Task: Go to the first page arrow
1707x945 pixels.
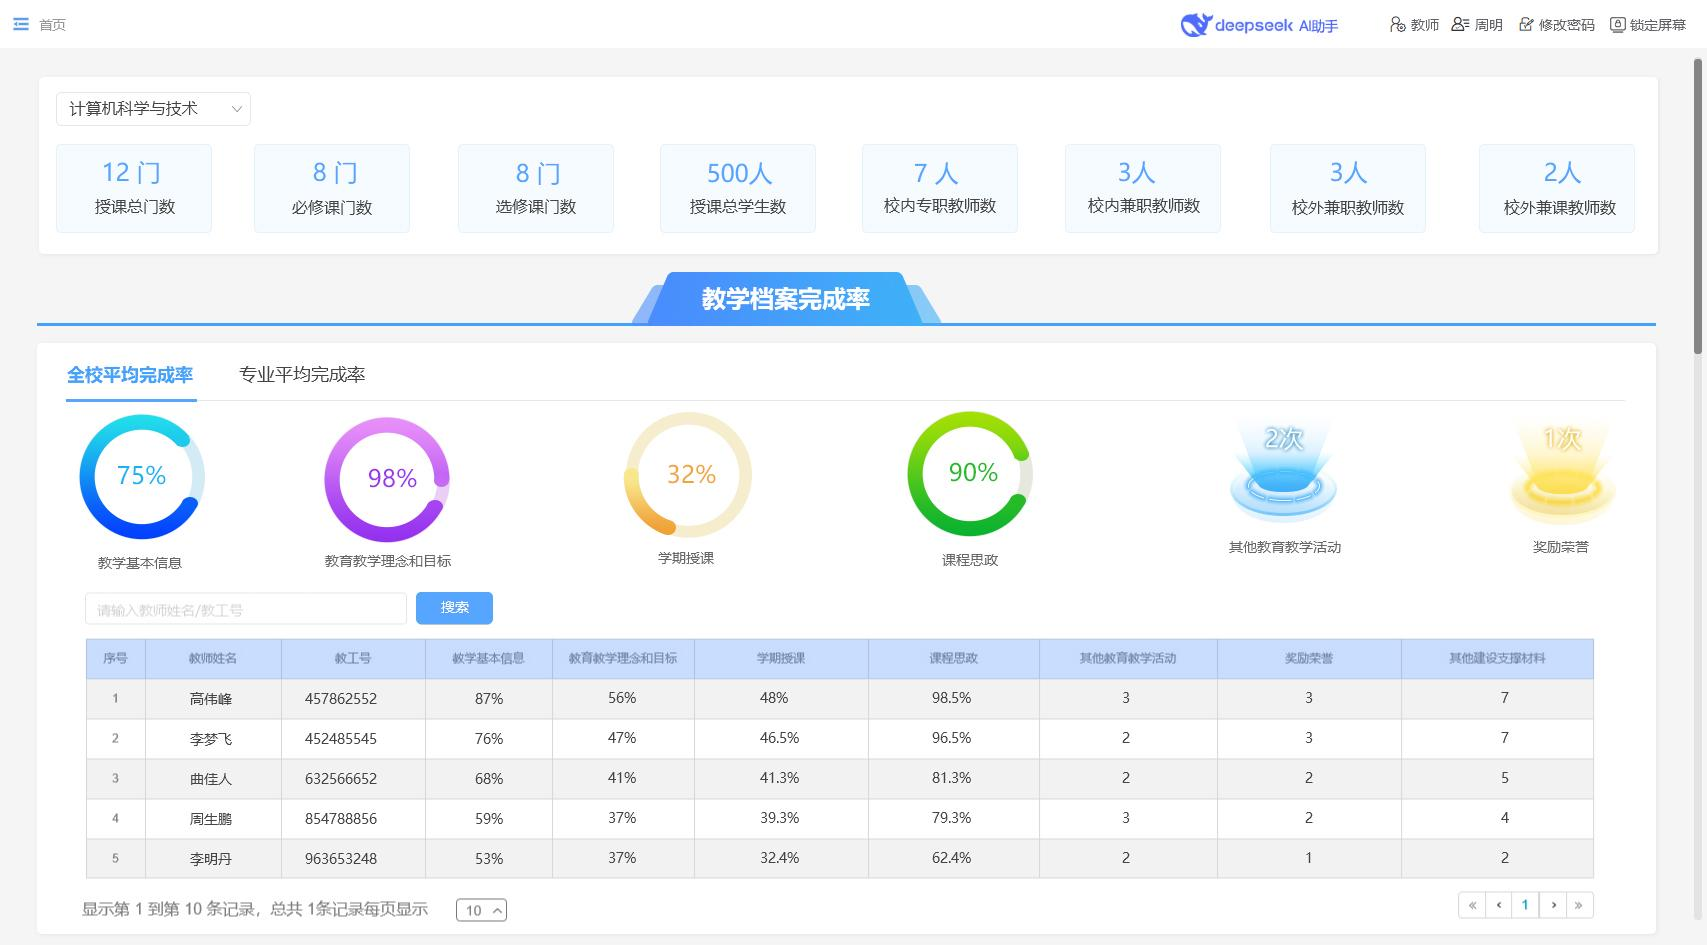Action: (x=1472, y=905)
